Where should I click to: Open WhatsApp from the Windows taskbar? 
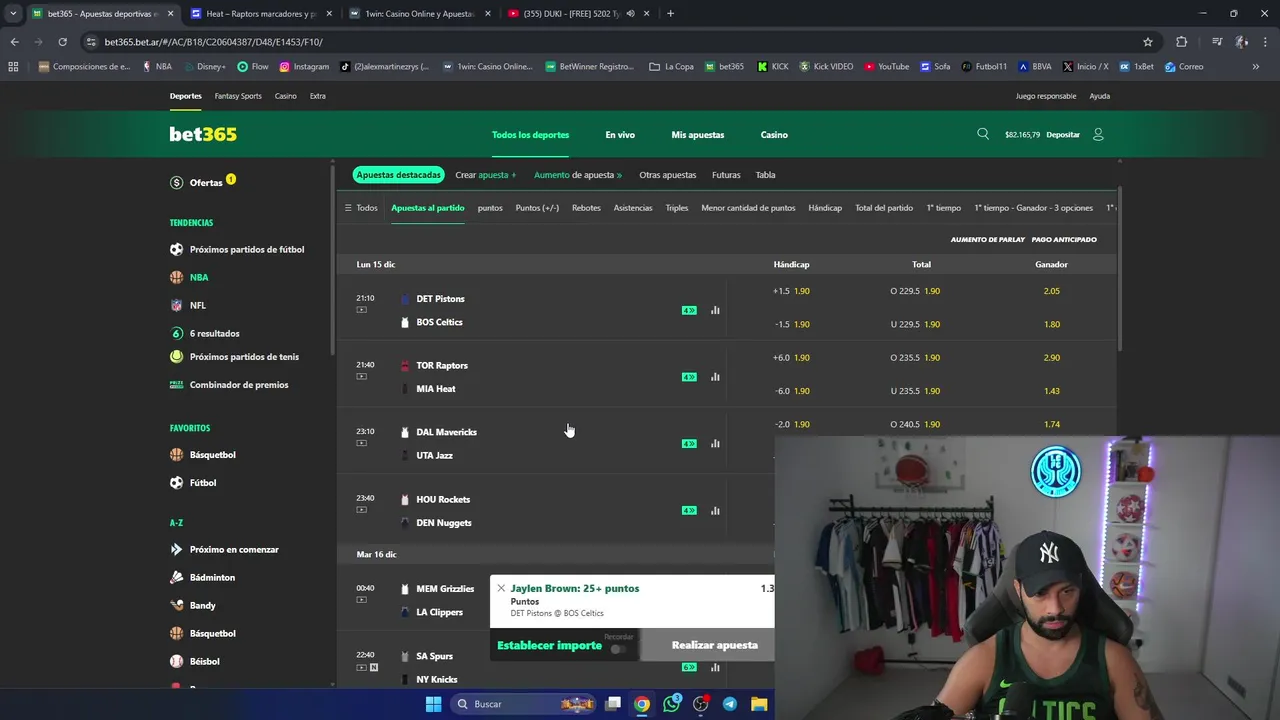[671, 704]
